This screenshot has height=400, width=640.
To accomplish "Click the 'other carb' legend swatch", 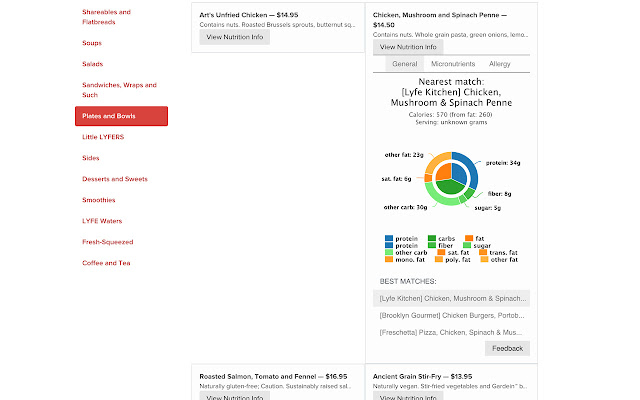I will pyautogui.click(x=389, y=252).
